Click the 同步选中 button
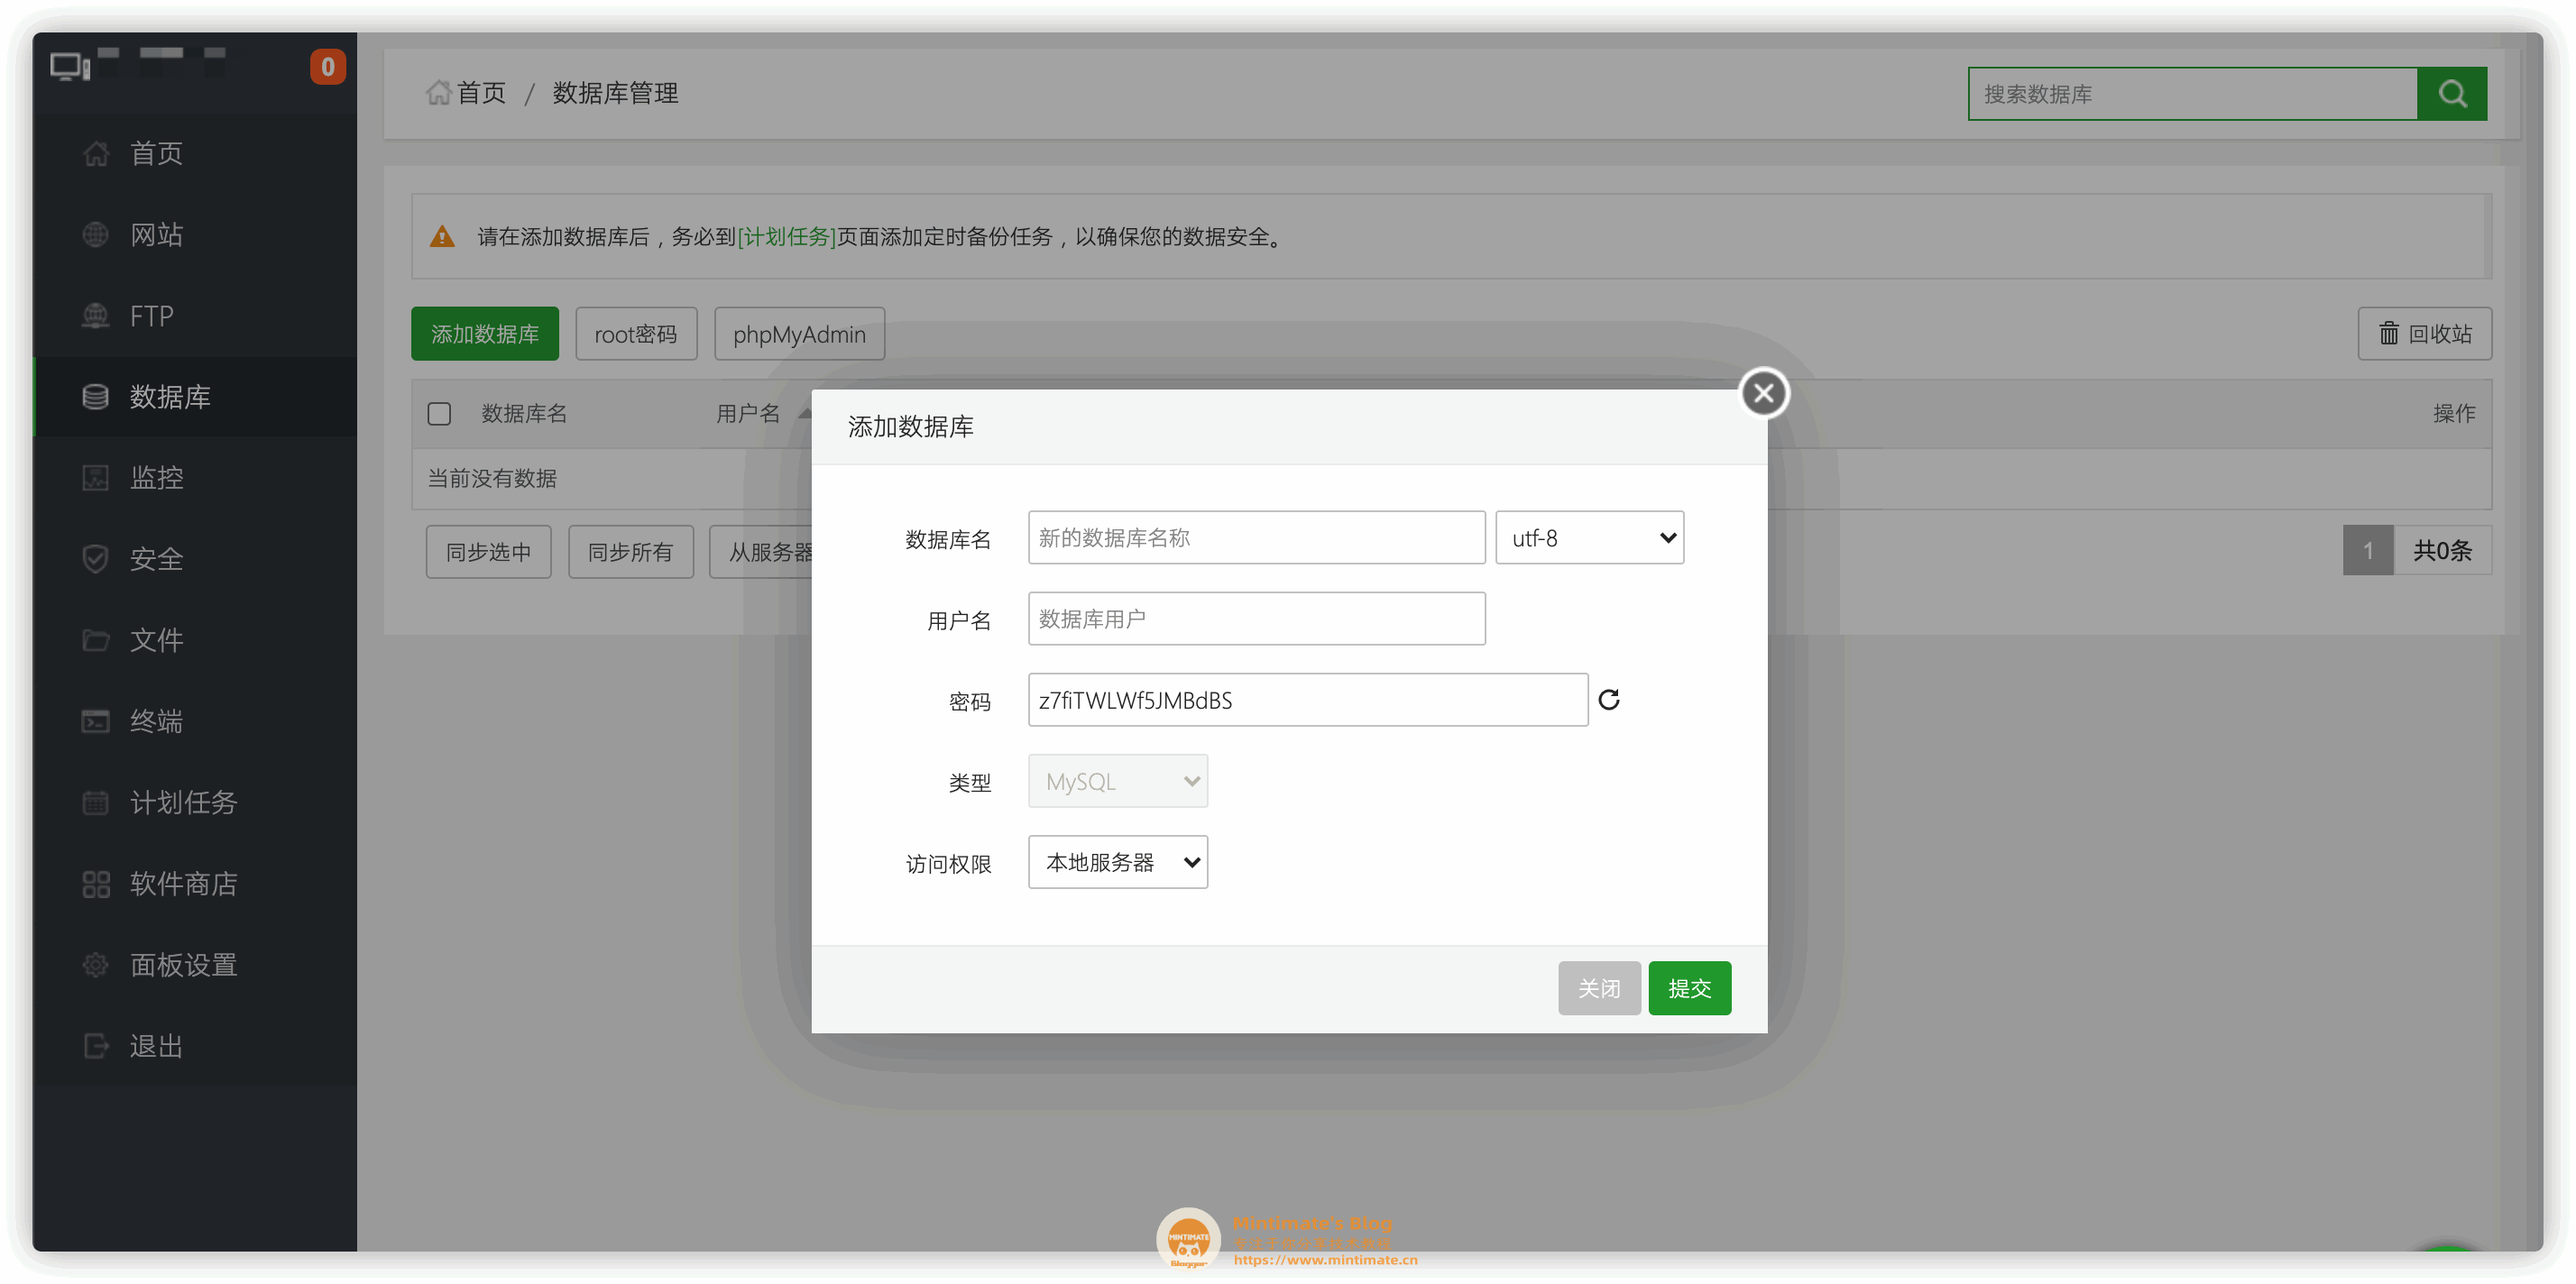2576x1284 pixels. click(489, 552)
